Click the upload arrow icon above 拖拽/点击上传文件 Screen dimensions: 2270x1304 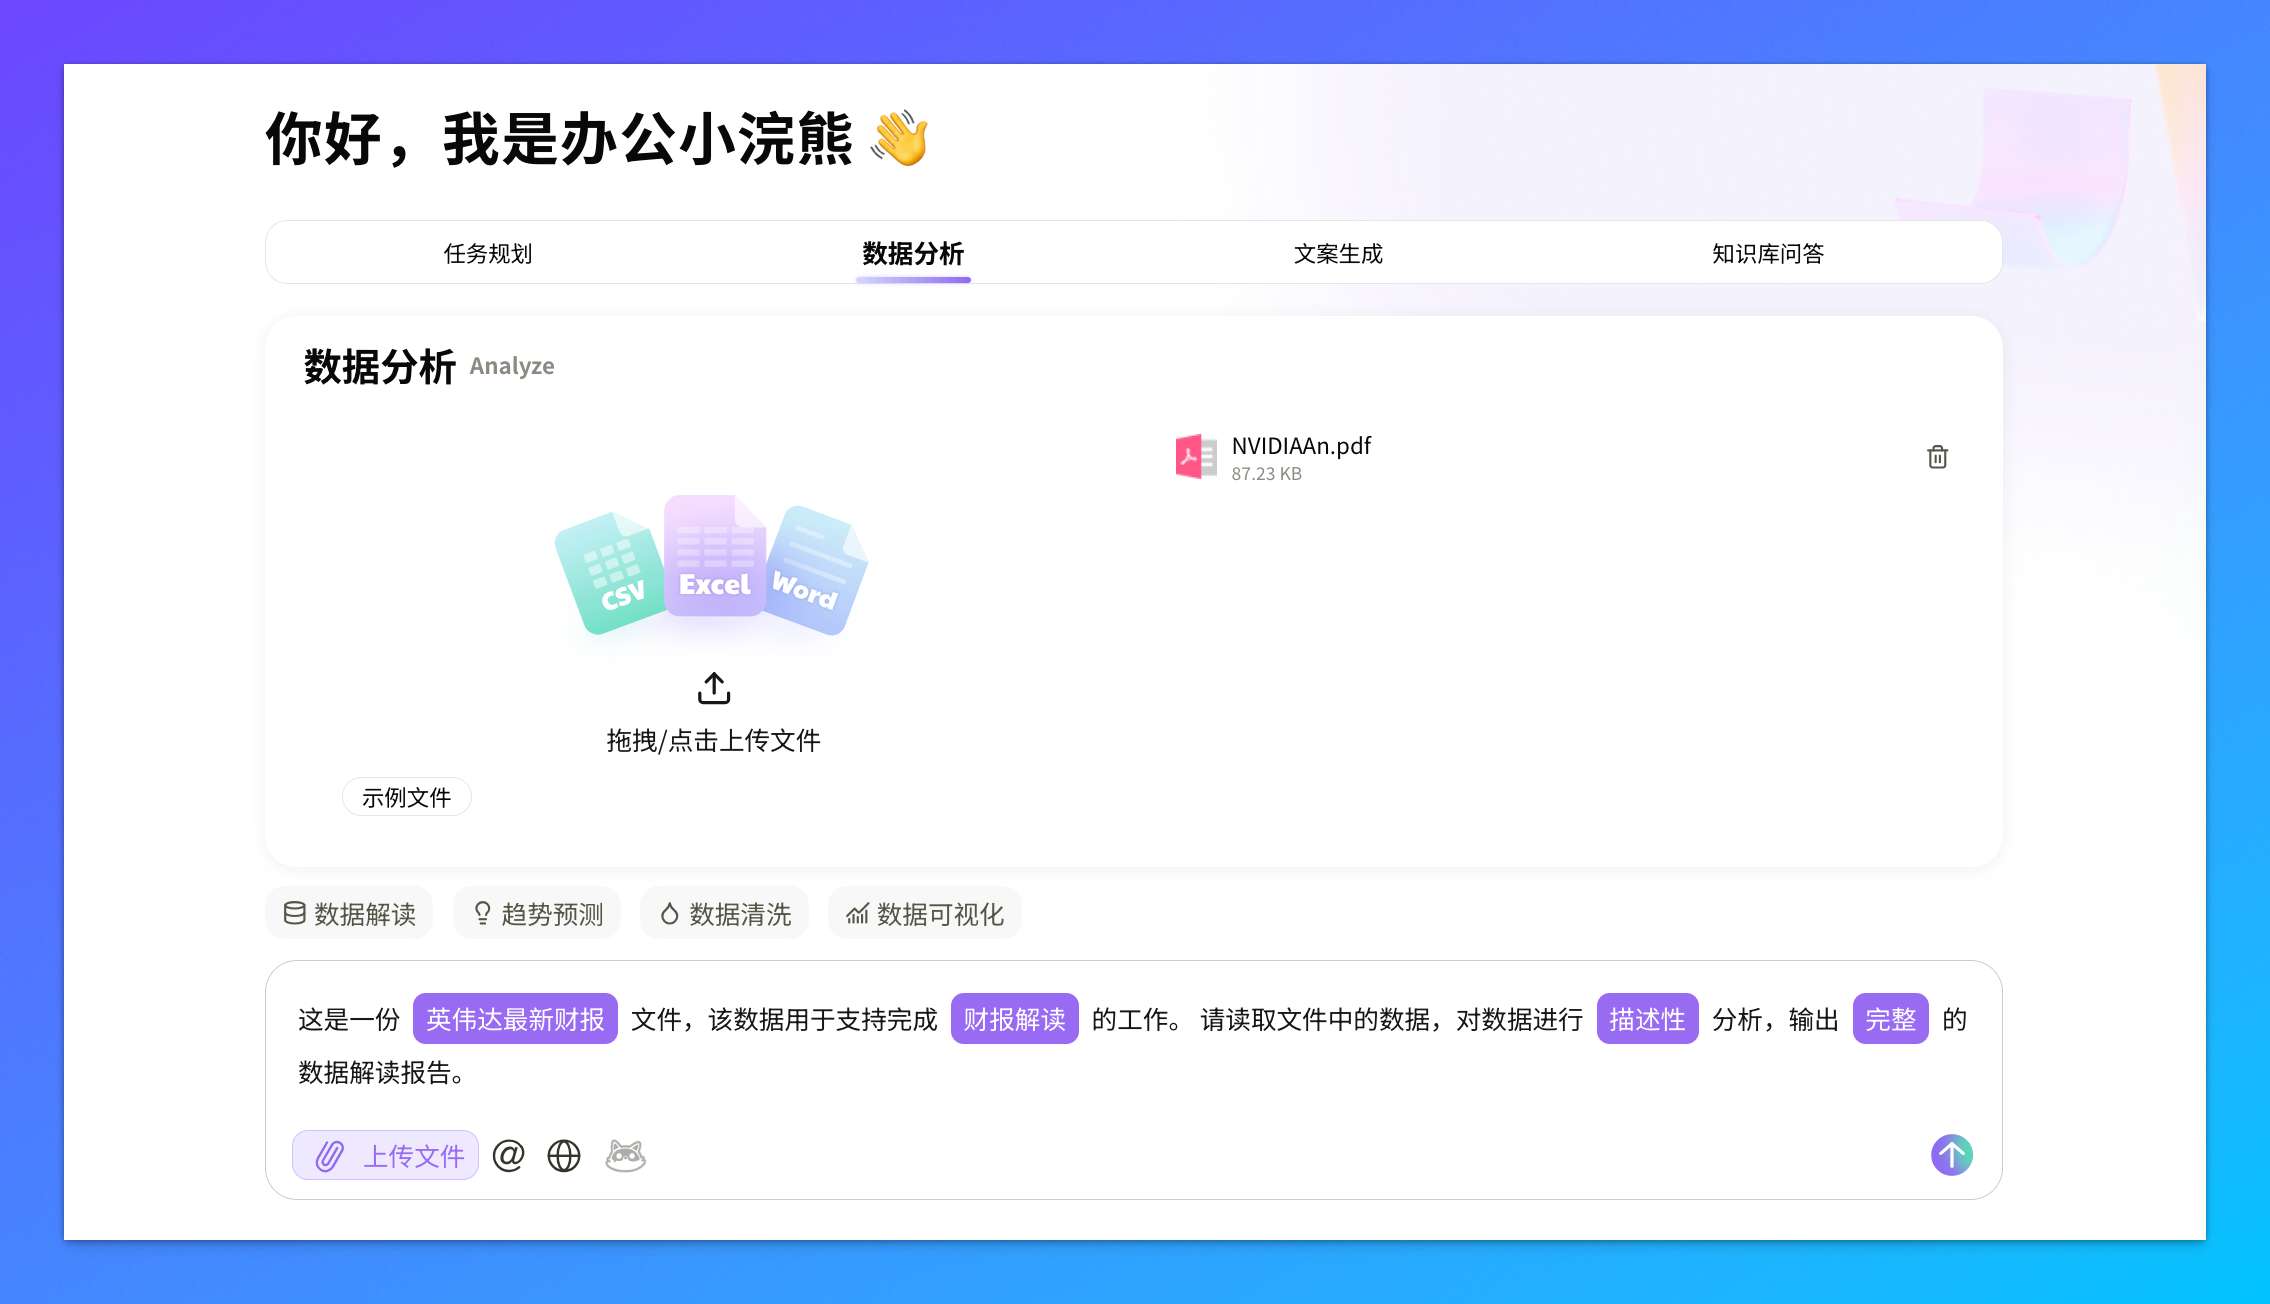point(712,688)
